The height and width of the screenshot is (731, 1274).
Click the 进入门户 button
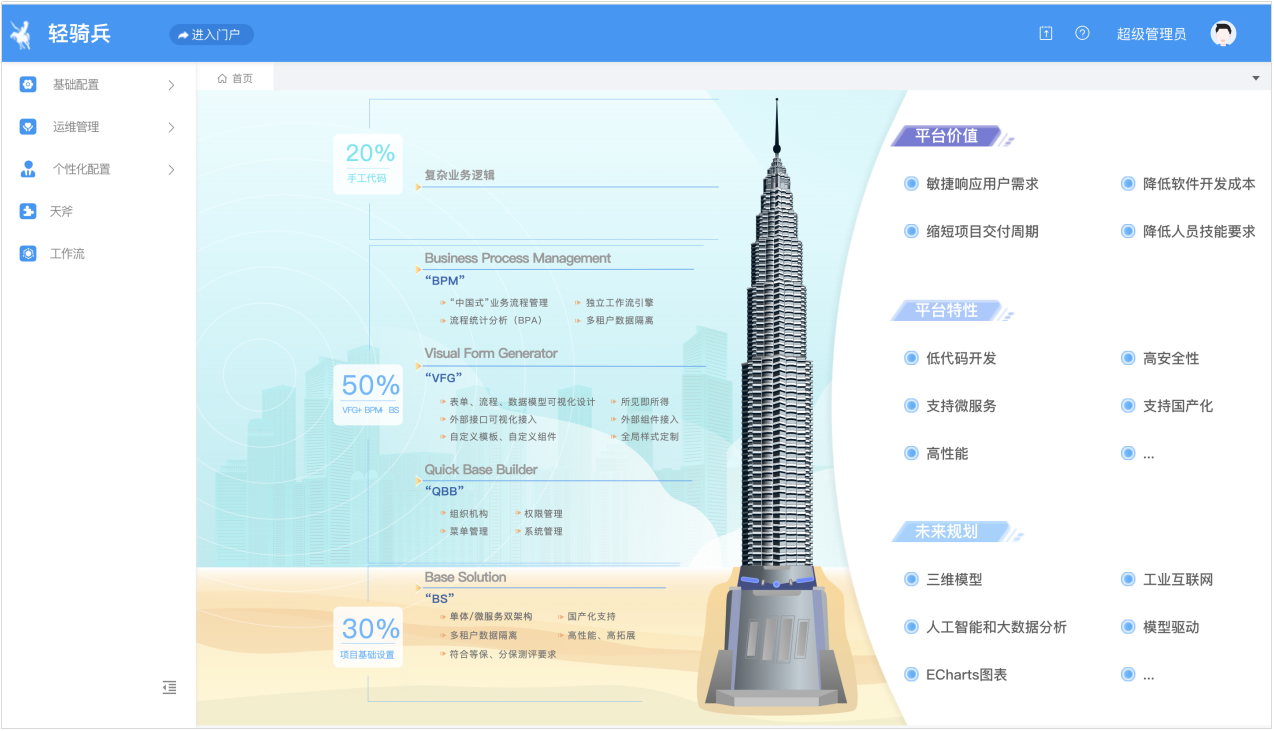[x=211, y=34]
